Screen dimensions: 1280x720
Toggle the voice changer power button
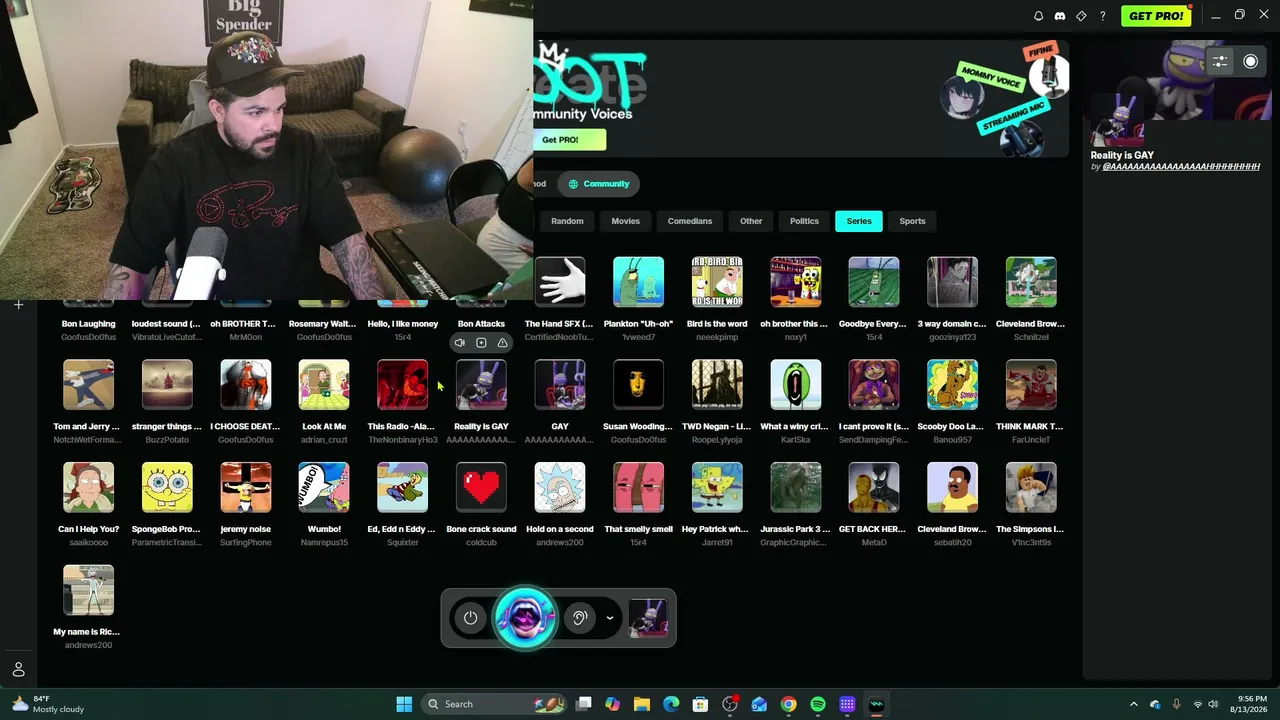(x=471, y=618)
